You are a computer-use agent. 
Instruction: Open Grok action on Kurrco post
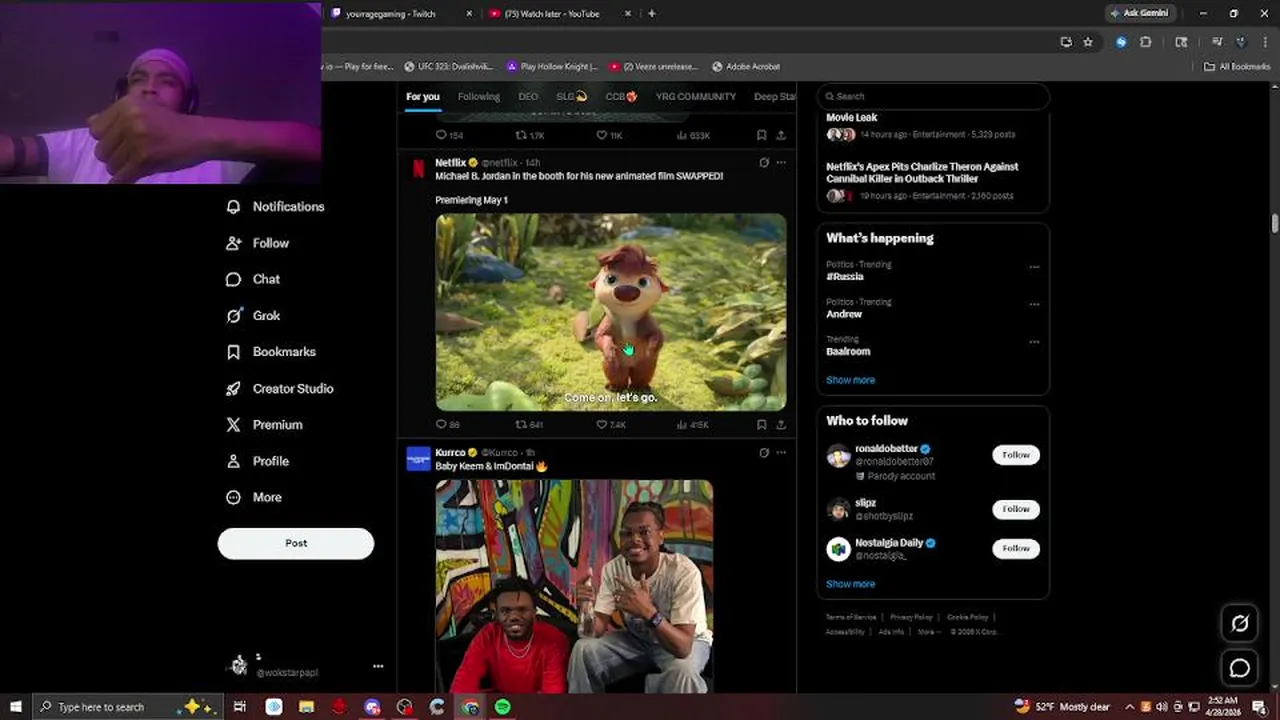tap(764, 452)
